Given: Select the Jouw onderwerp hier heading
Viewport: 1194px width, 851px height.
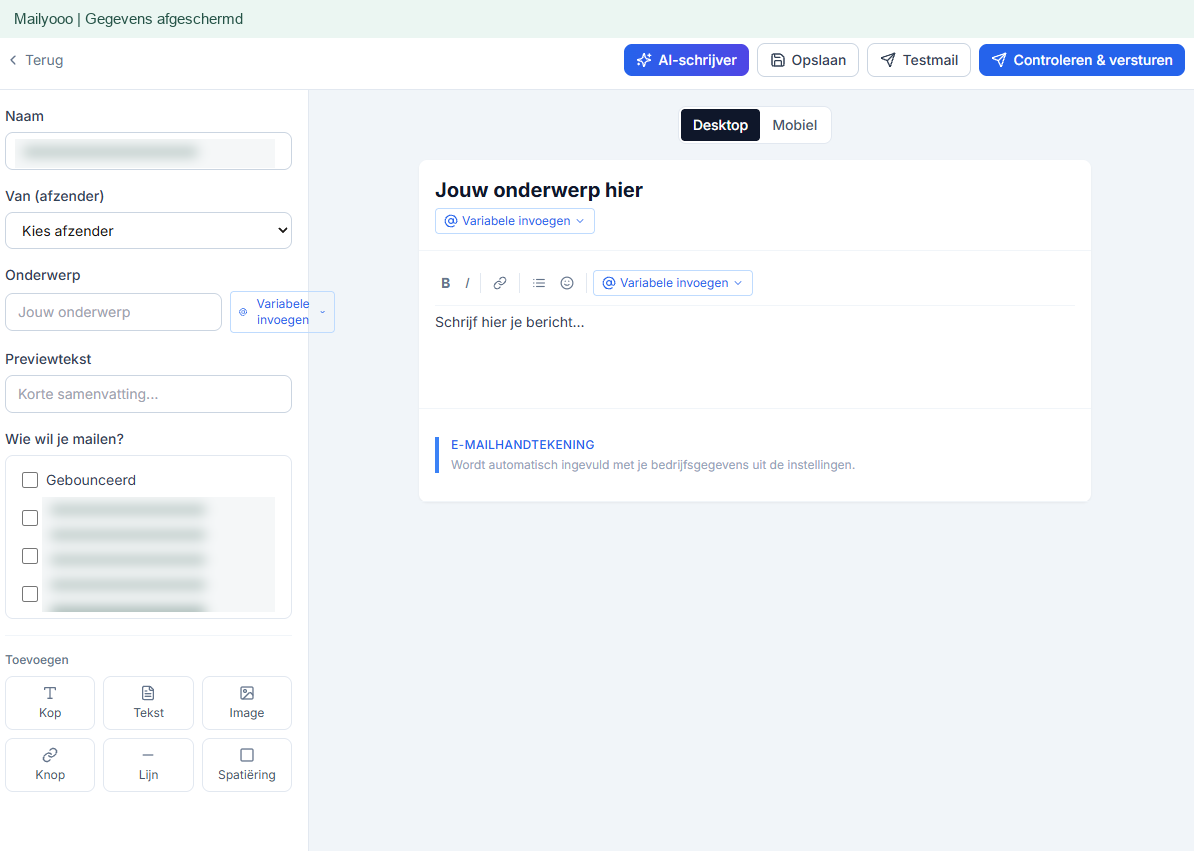Looking at the screenshot, I should pos(539,190).
